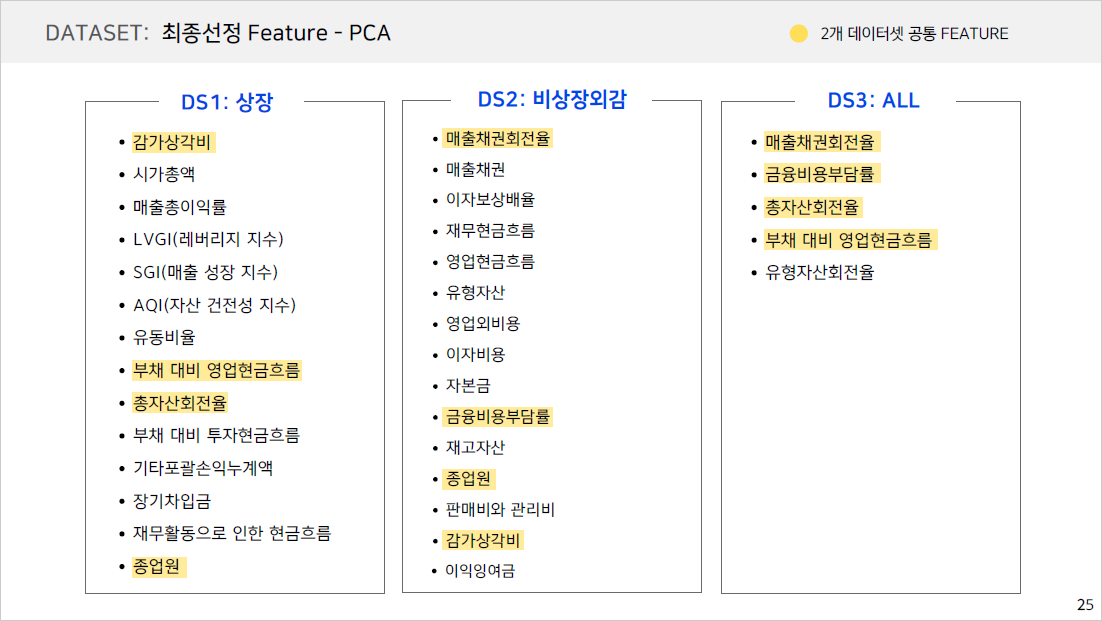Click the slide title '최종선정 Feature - PCA'
Image resolution: width=1102 pixels, height=621 pixels.
click(x=276, y=33)
